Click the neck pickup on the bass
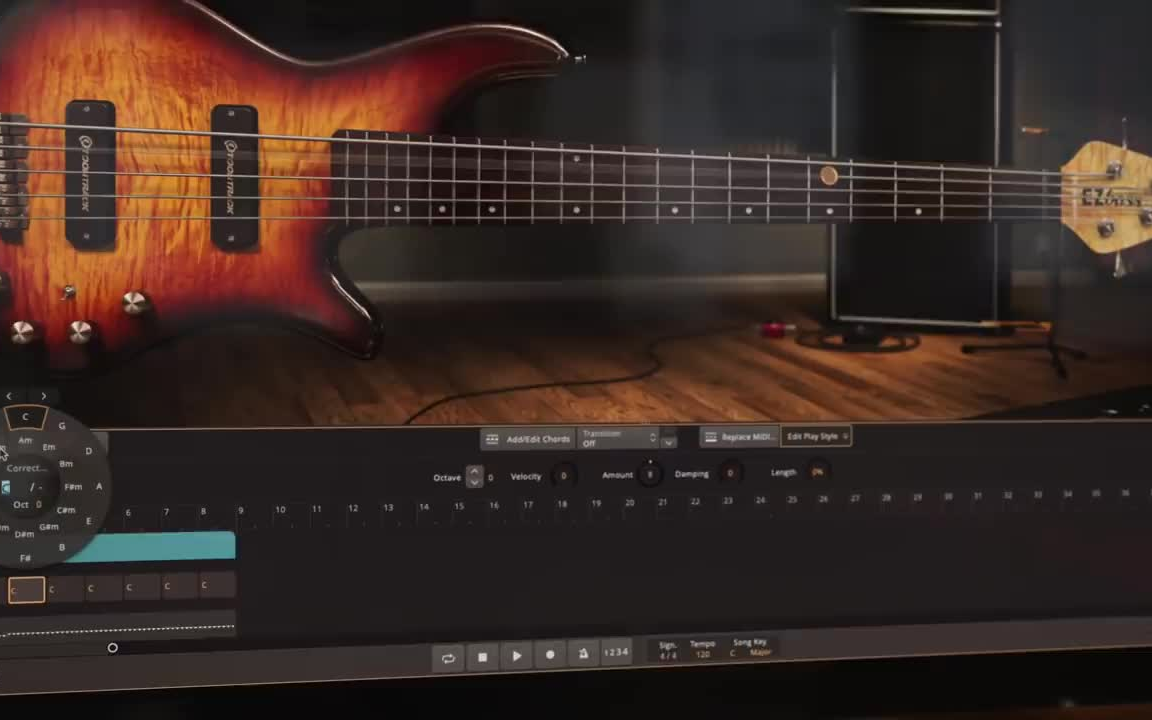The height and width of the screenshot is (720, 1152). point(234,177)
